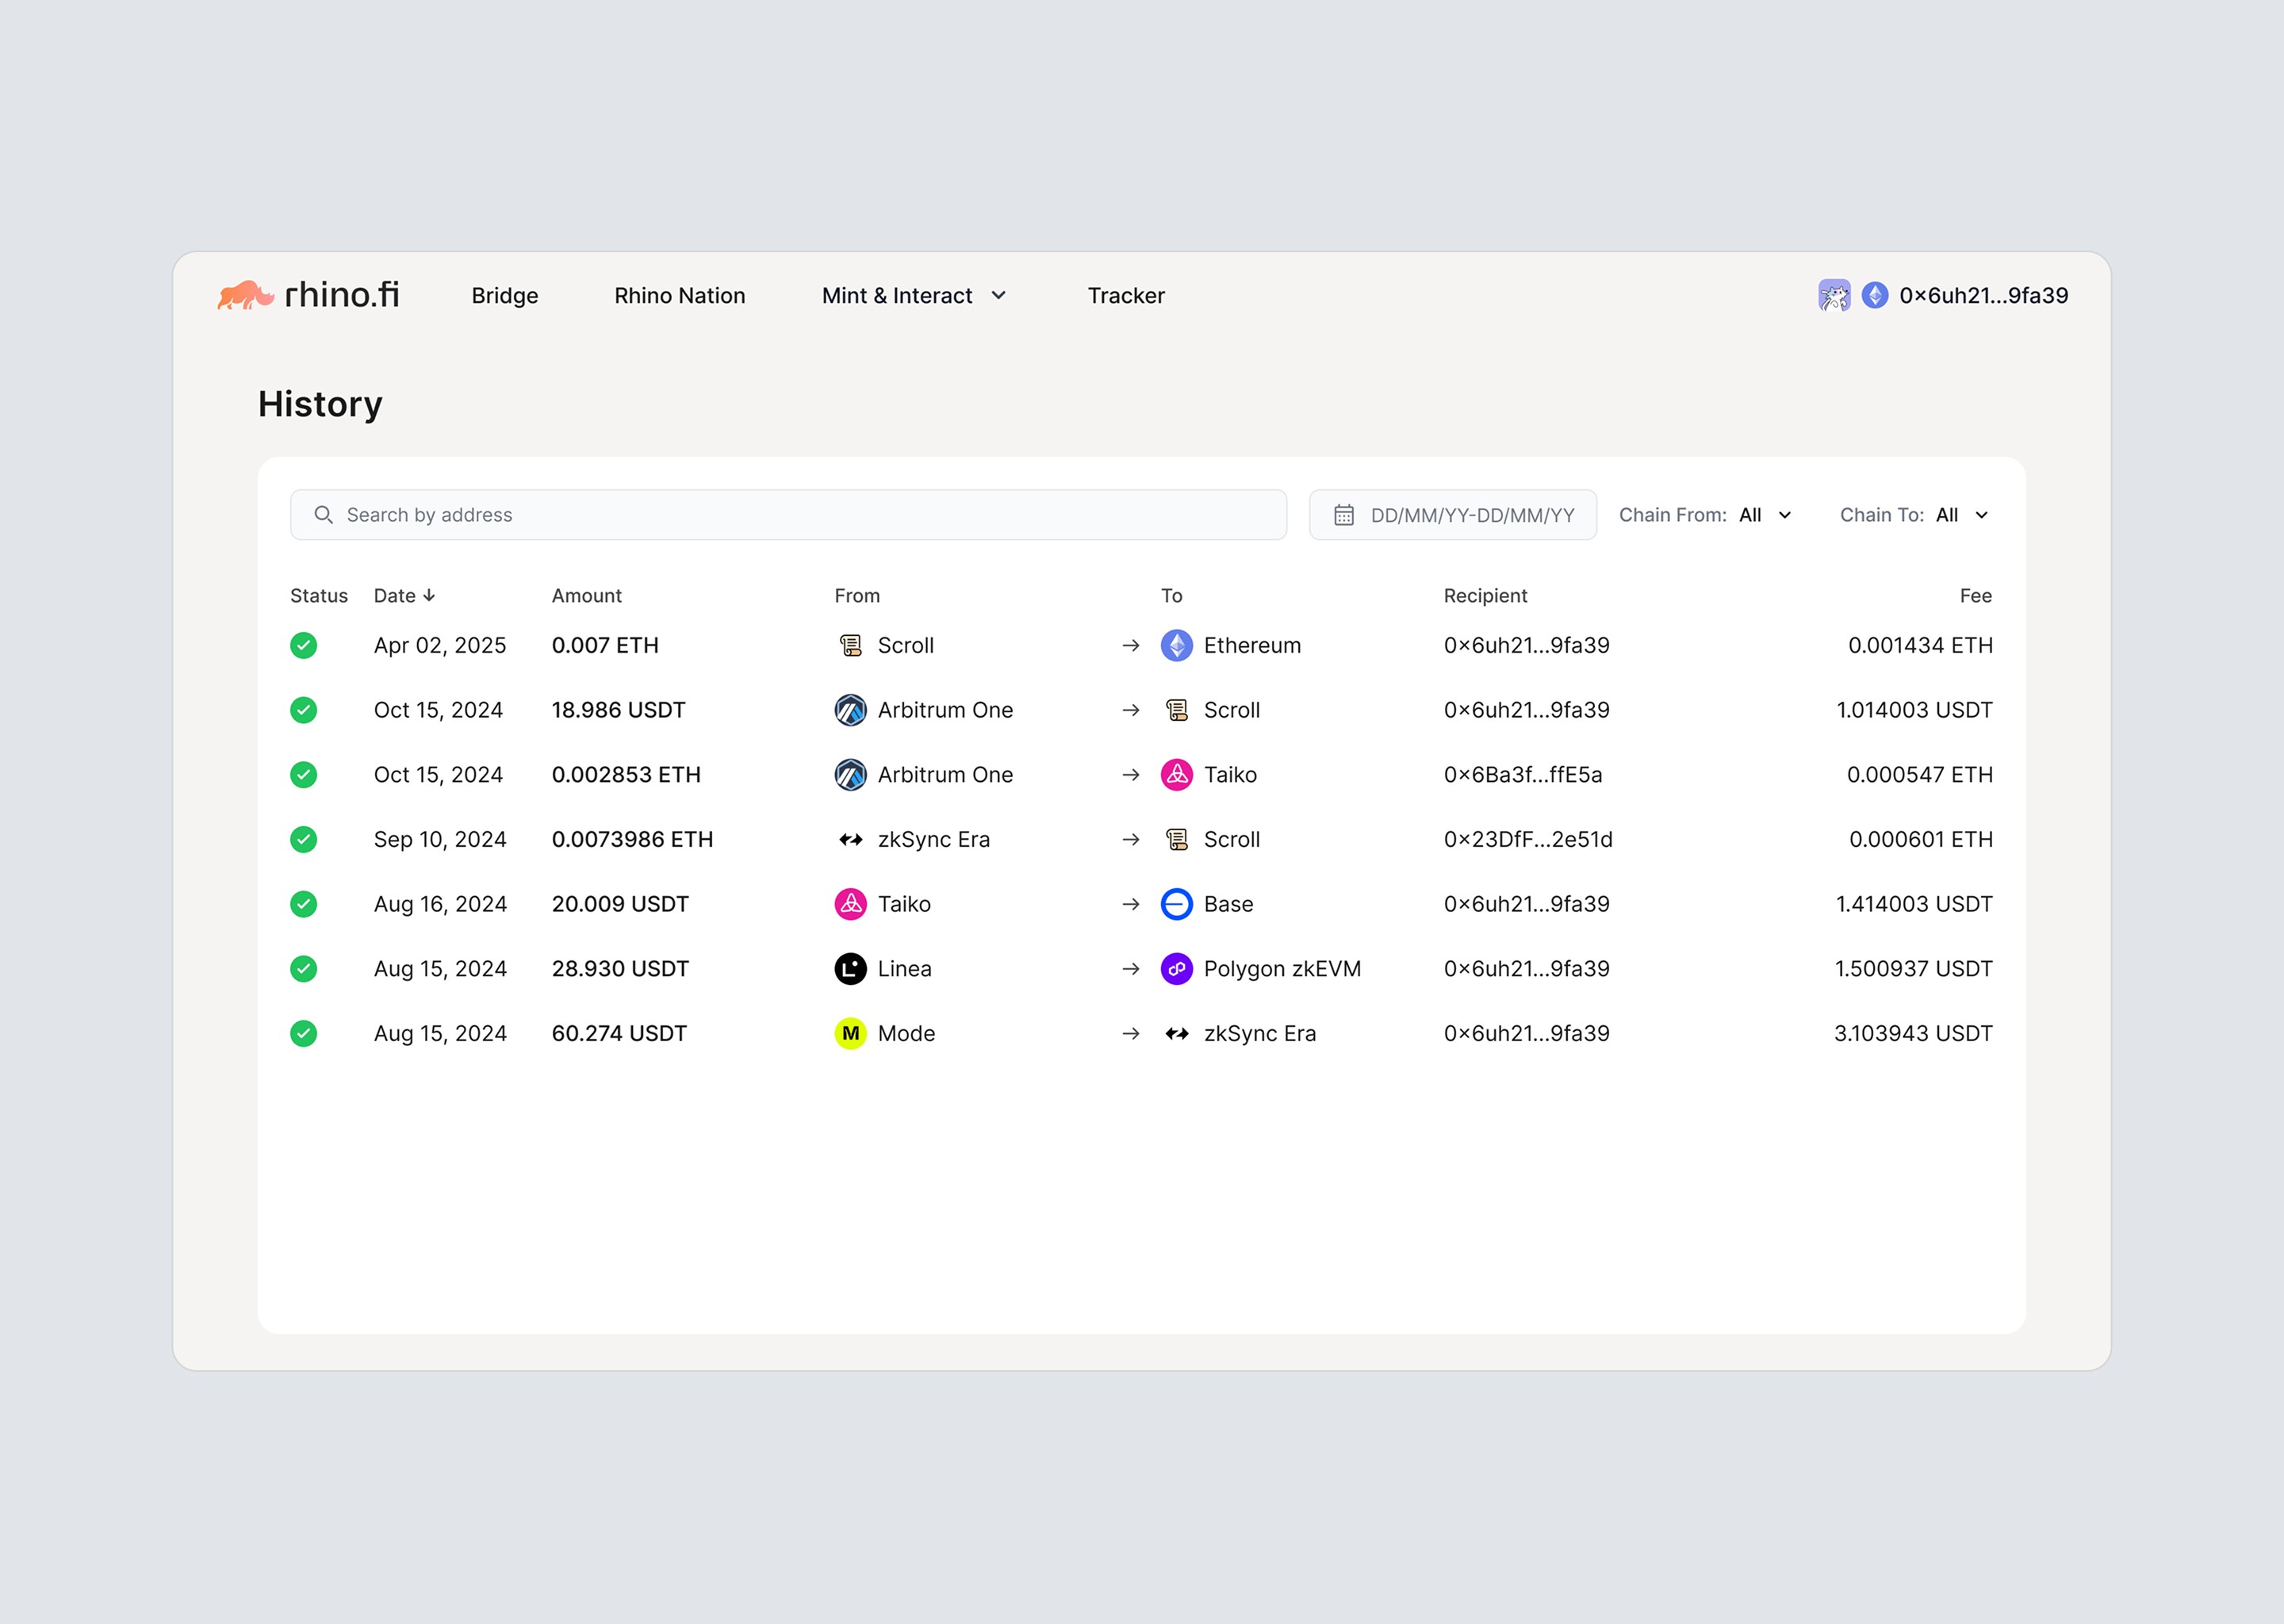
Task: Click the Mode chain icon
Action: 850,1033
